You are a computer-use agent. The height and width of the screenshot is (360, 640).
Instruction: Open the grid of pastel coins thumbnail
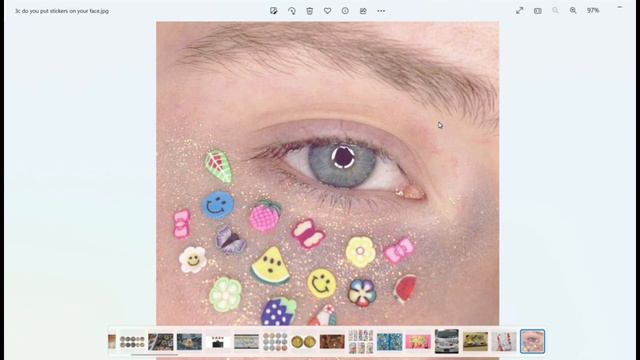(x=275, y=342)
